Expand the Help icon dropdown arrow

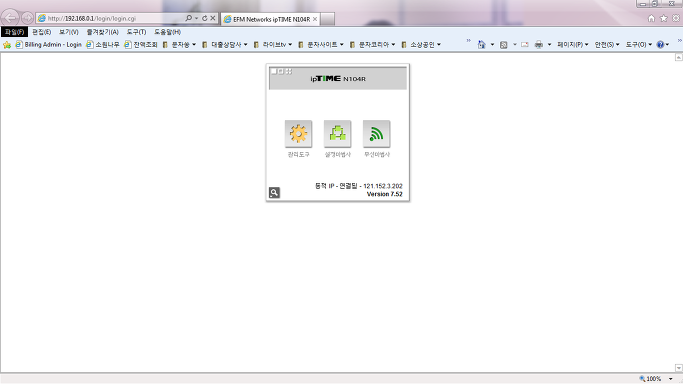[x=667, y=44]
